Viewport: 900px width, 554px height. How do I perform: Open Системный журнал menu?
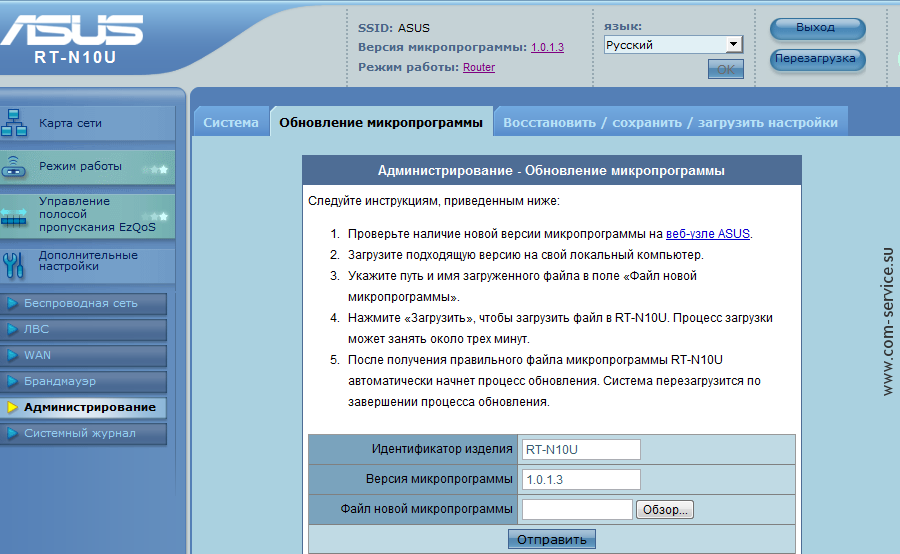tap(84, 433)
